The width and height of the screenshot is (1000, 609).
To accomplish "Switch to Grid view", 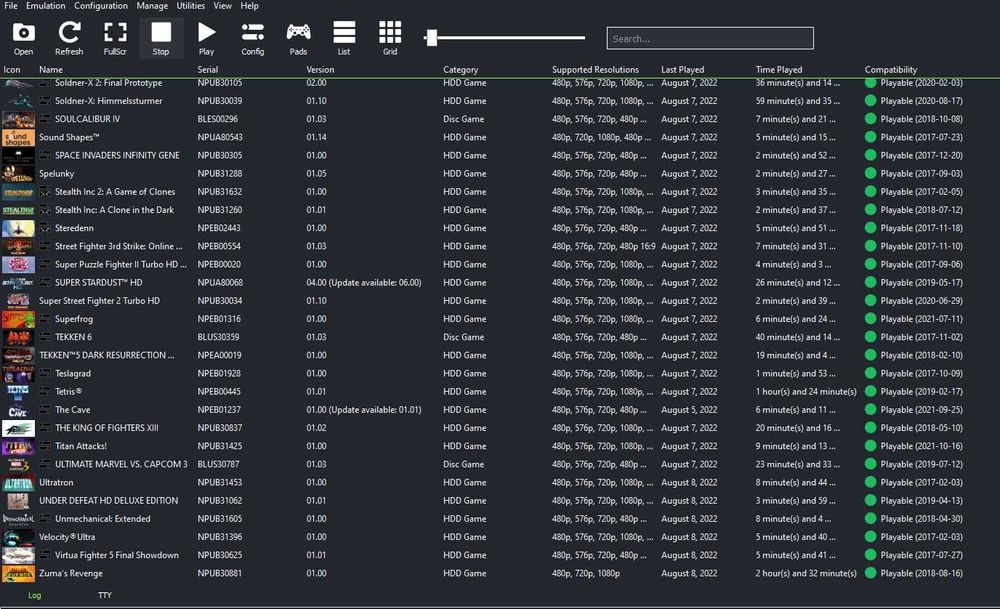I will (390, 38).
